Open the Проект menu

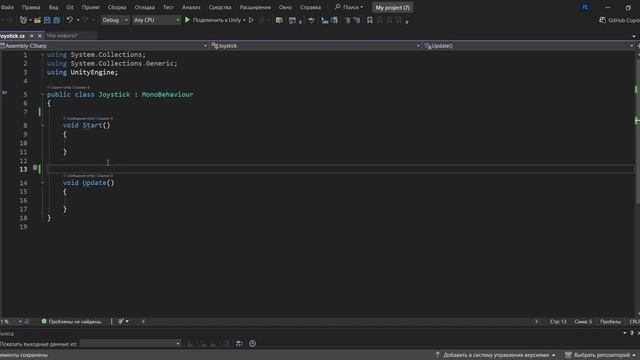(91, 7)
